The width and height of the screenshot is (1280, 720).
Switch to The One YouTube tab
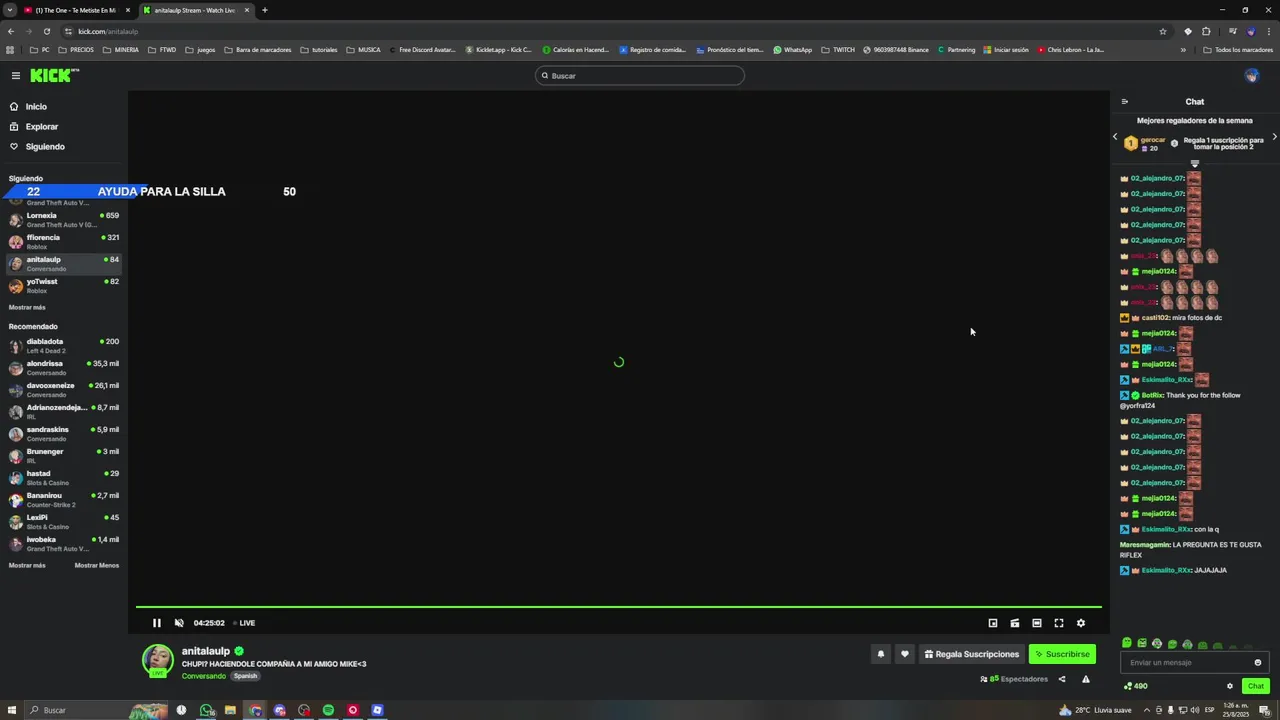coord(76,10)
